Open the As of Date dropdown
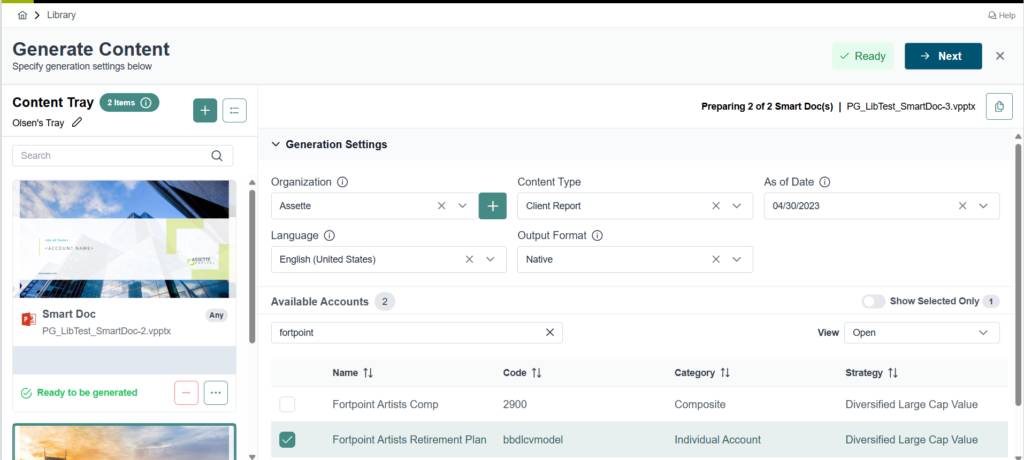1024x460 pixels. point(984,206)
